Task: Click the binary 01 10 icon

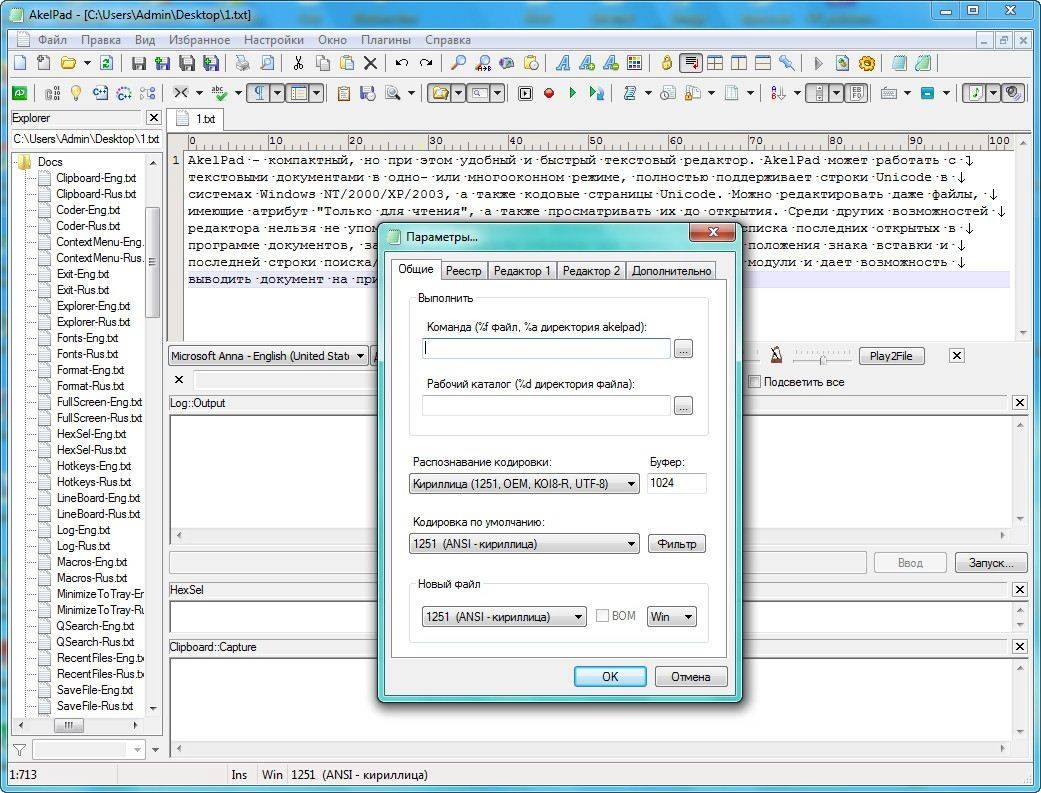Action: click(52, 93)
